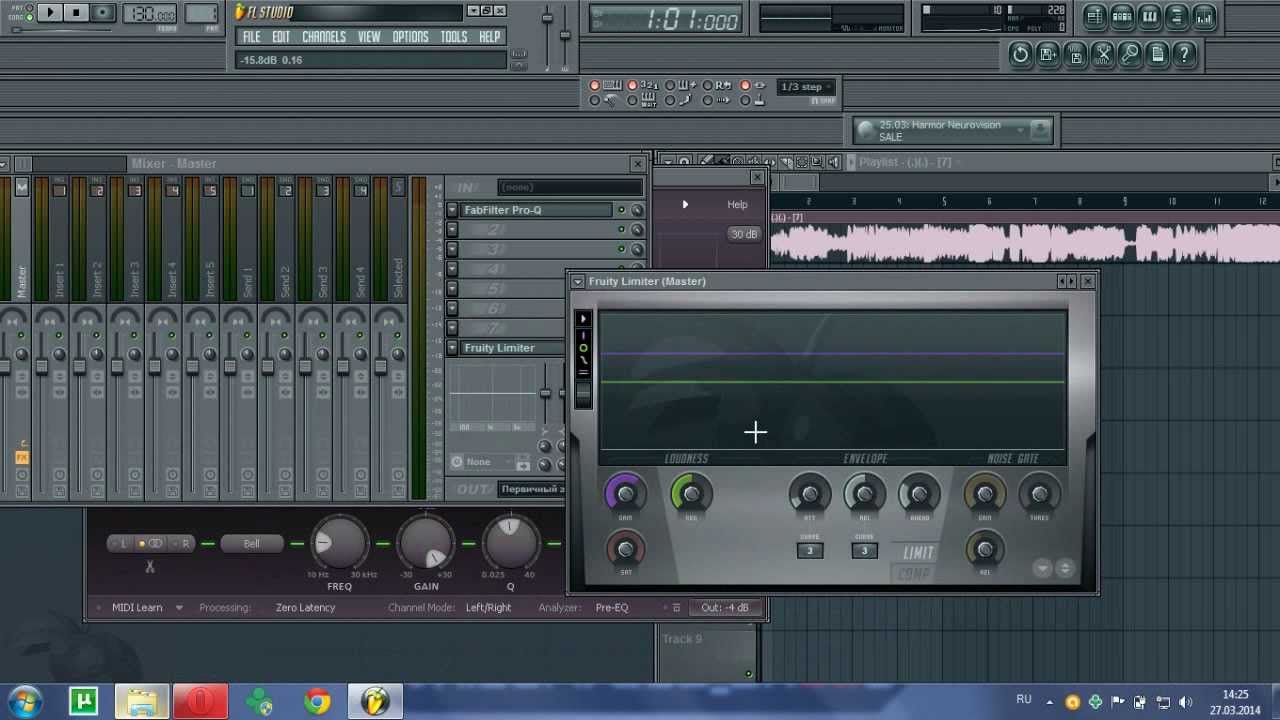This screenshot has height=720, width=1280.
Task: Open the mixer OUT output dropdown
Action: pyautogui.click(x=532, y=489)
